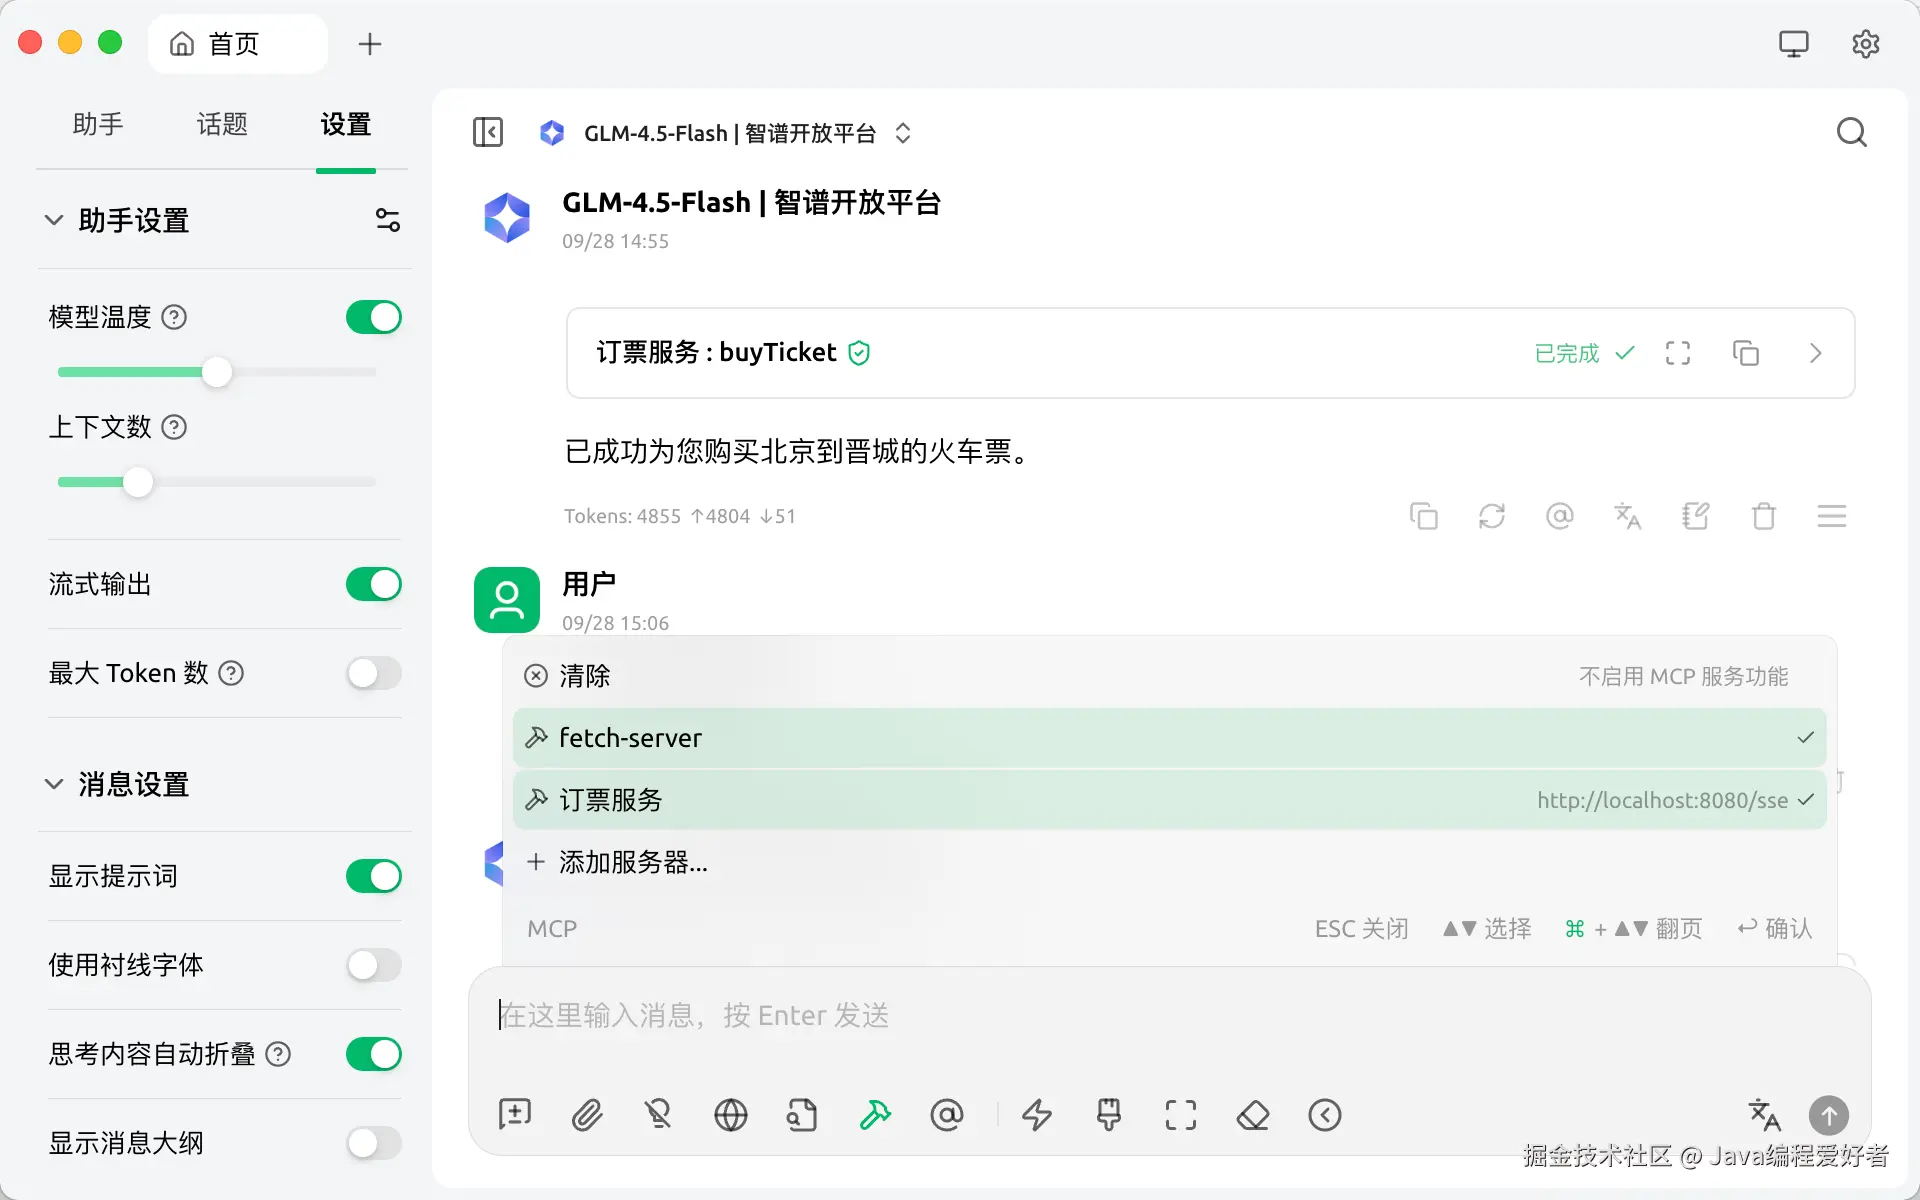Viewport: 1920px width, 1200px height.
Task: Turn on 使用衬线字体 toggle
Action: 373,965
